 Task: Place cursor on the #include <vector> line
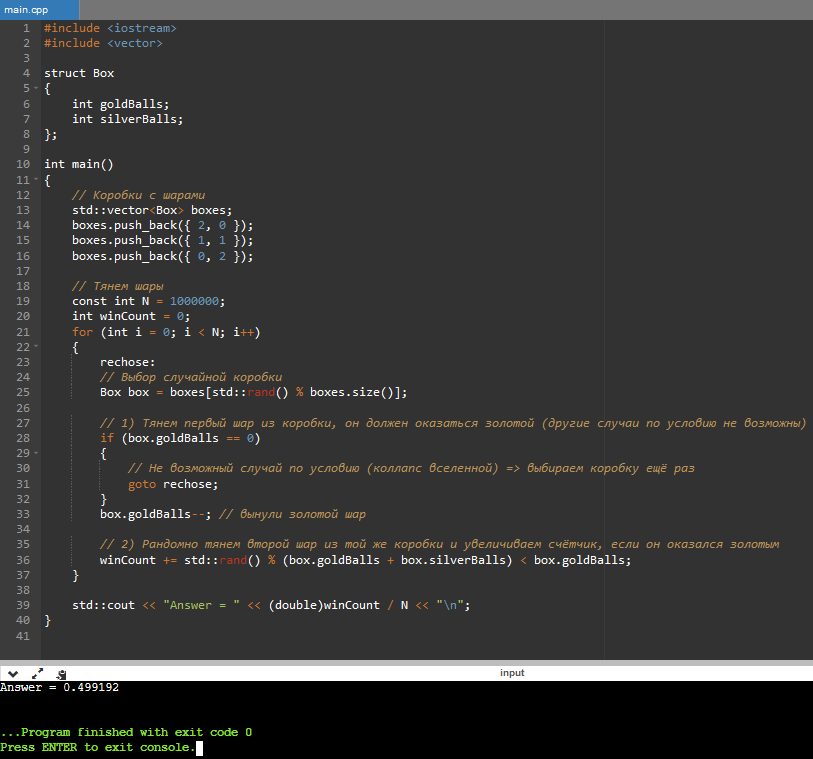103,43
